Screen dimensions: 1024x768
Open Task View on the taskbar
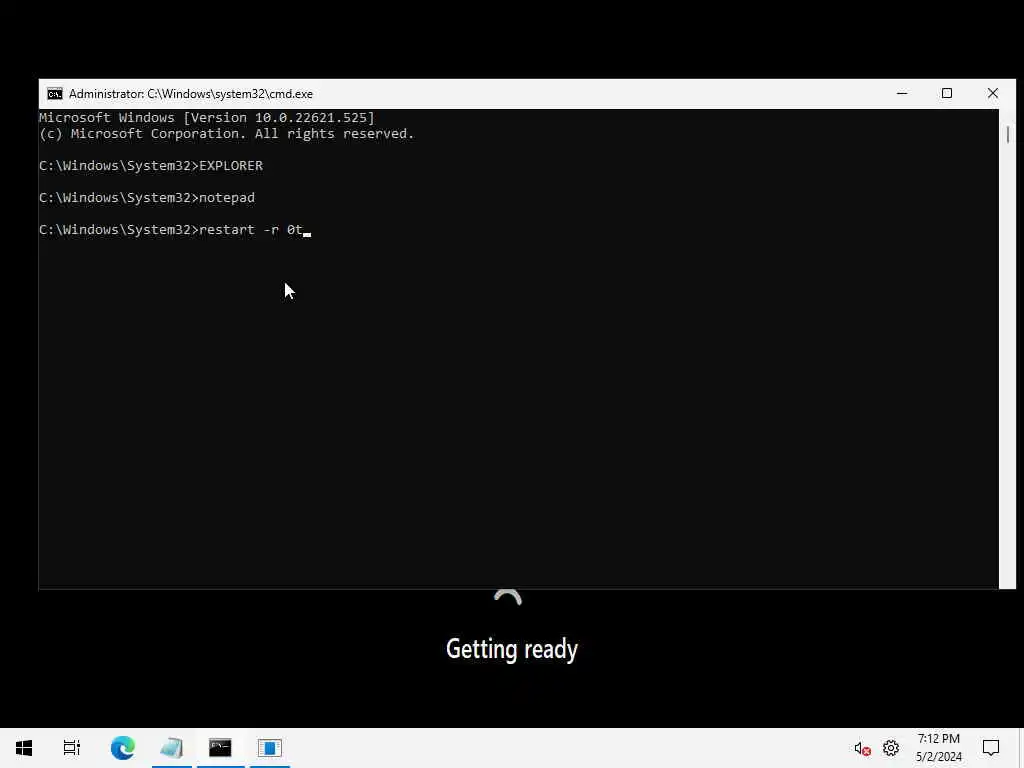click(72, 748)
